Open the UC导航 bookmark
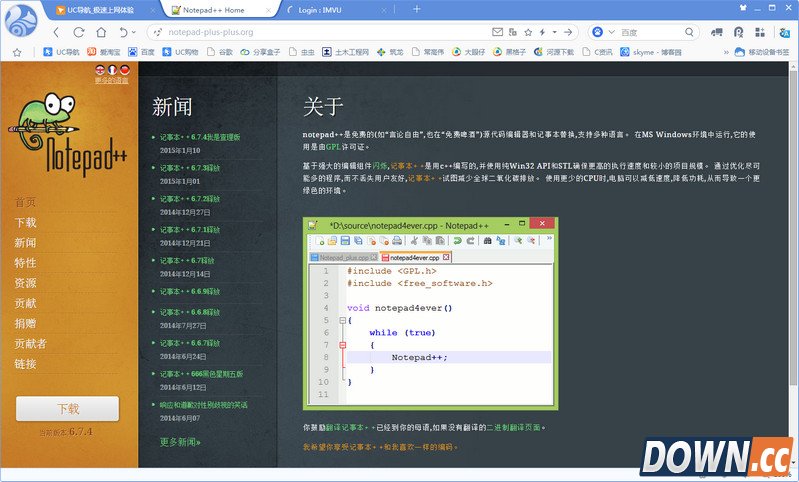Viewport: 799px width, 482px height. (x=62, y=52)
